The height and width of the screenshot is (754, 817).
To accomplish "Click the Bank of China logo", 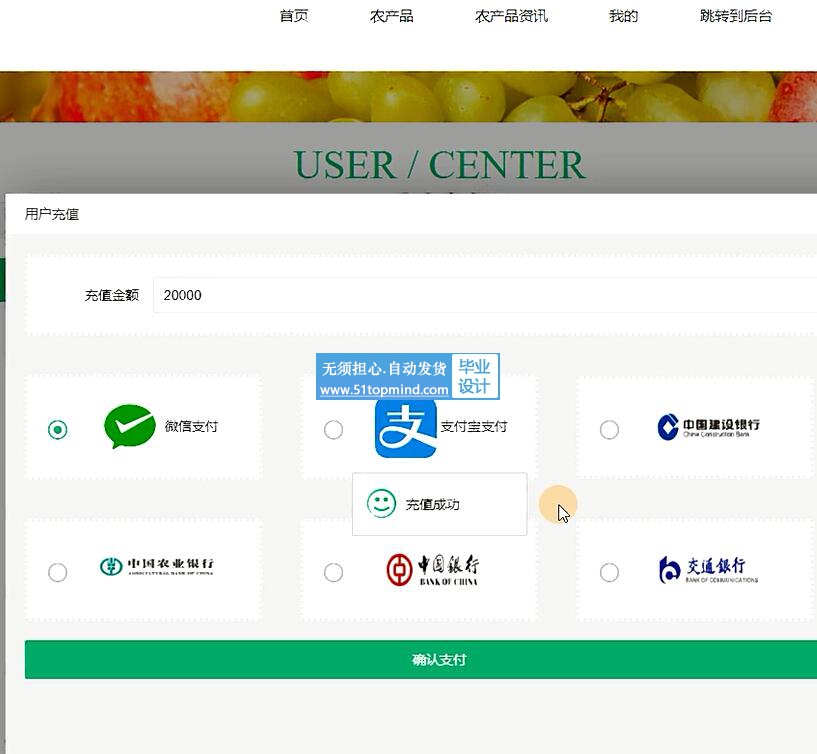I will click(432, 570).
